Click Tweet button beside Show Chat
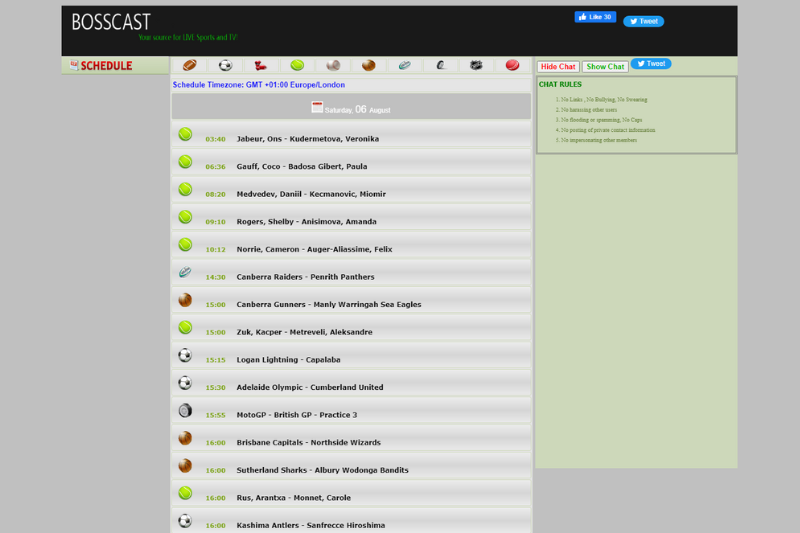 click(x=651, y=64)
